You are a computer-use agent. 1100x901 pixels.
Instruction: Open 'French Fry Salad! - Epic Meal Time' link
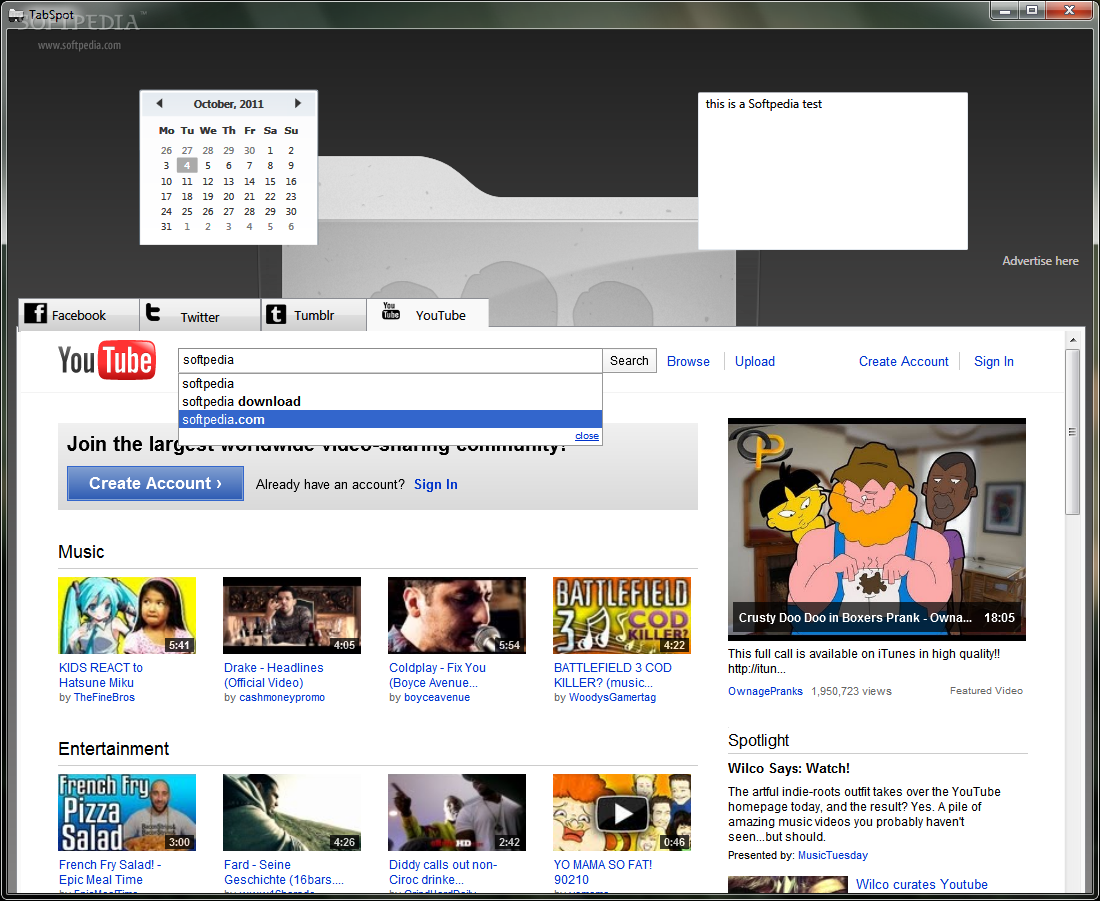coord(110,872)
